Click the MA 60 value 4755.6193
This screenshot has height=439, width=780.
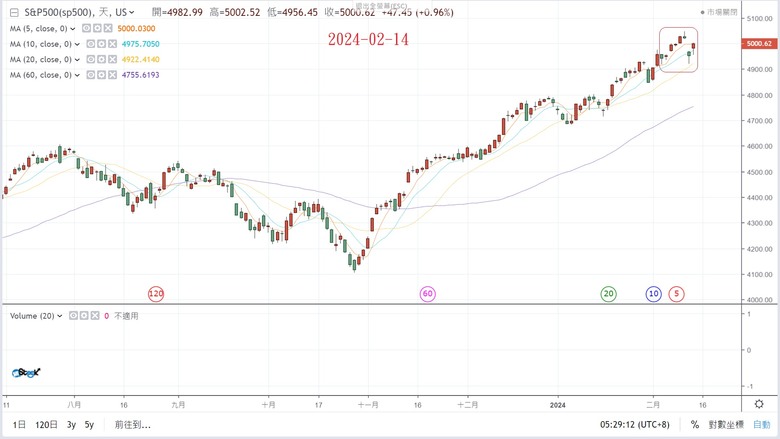(x=141, y=75)
